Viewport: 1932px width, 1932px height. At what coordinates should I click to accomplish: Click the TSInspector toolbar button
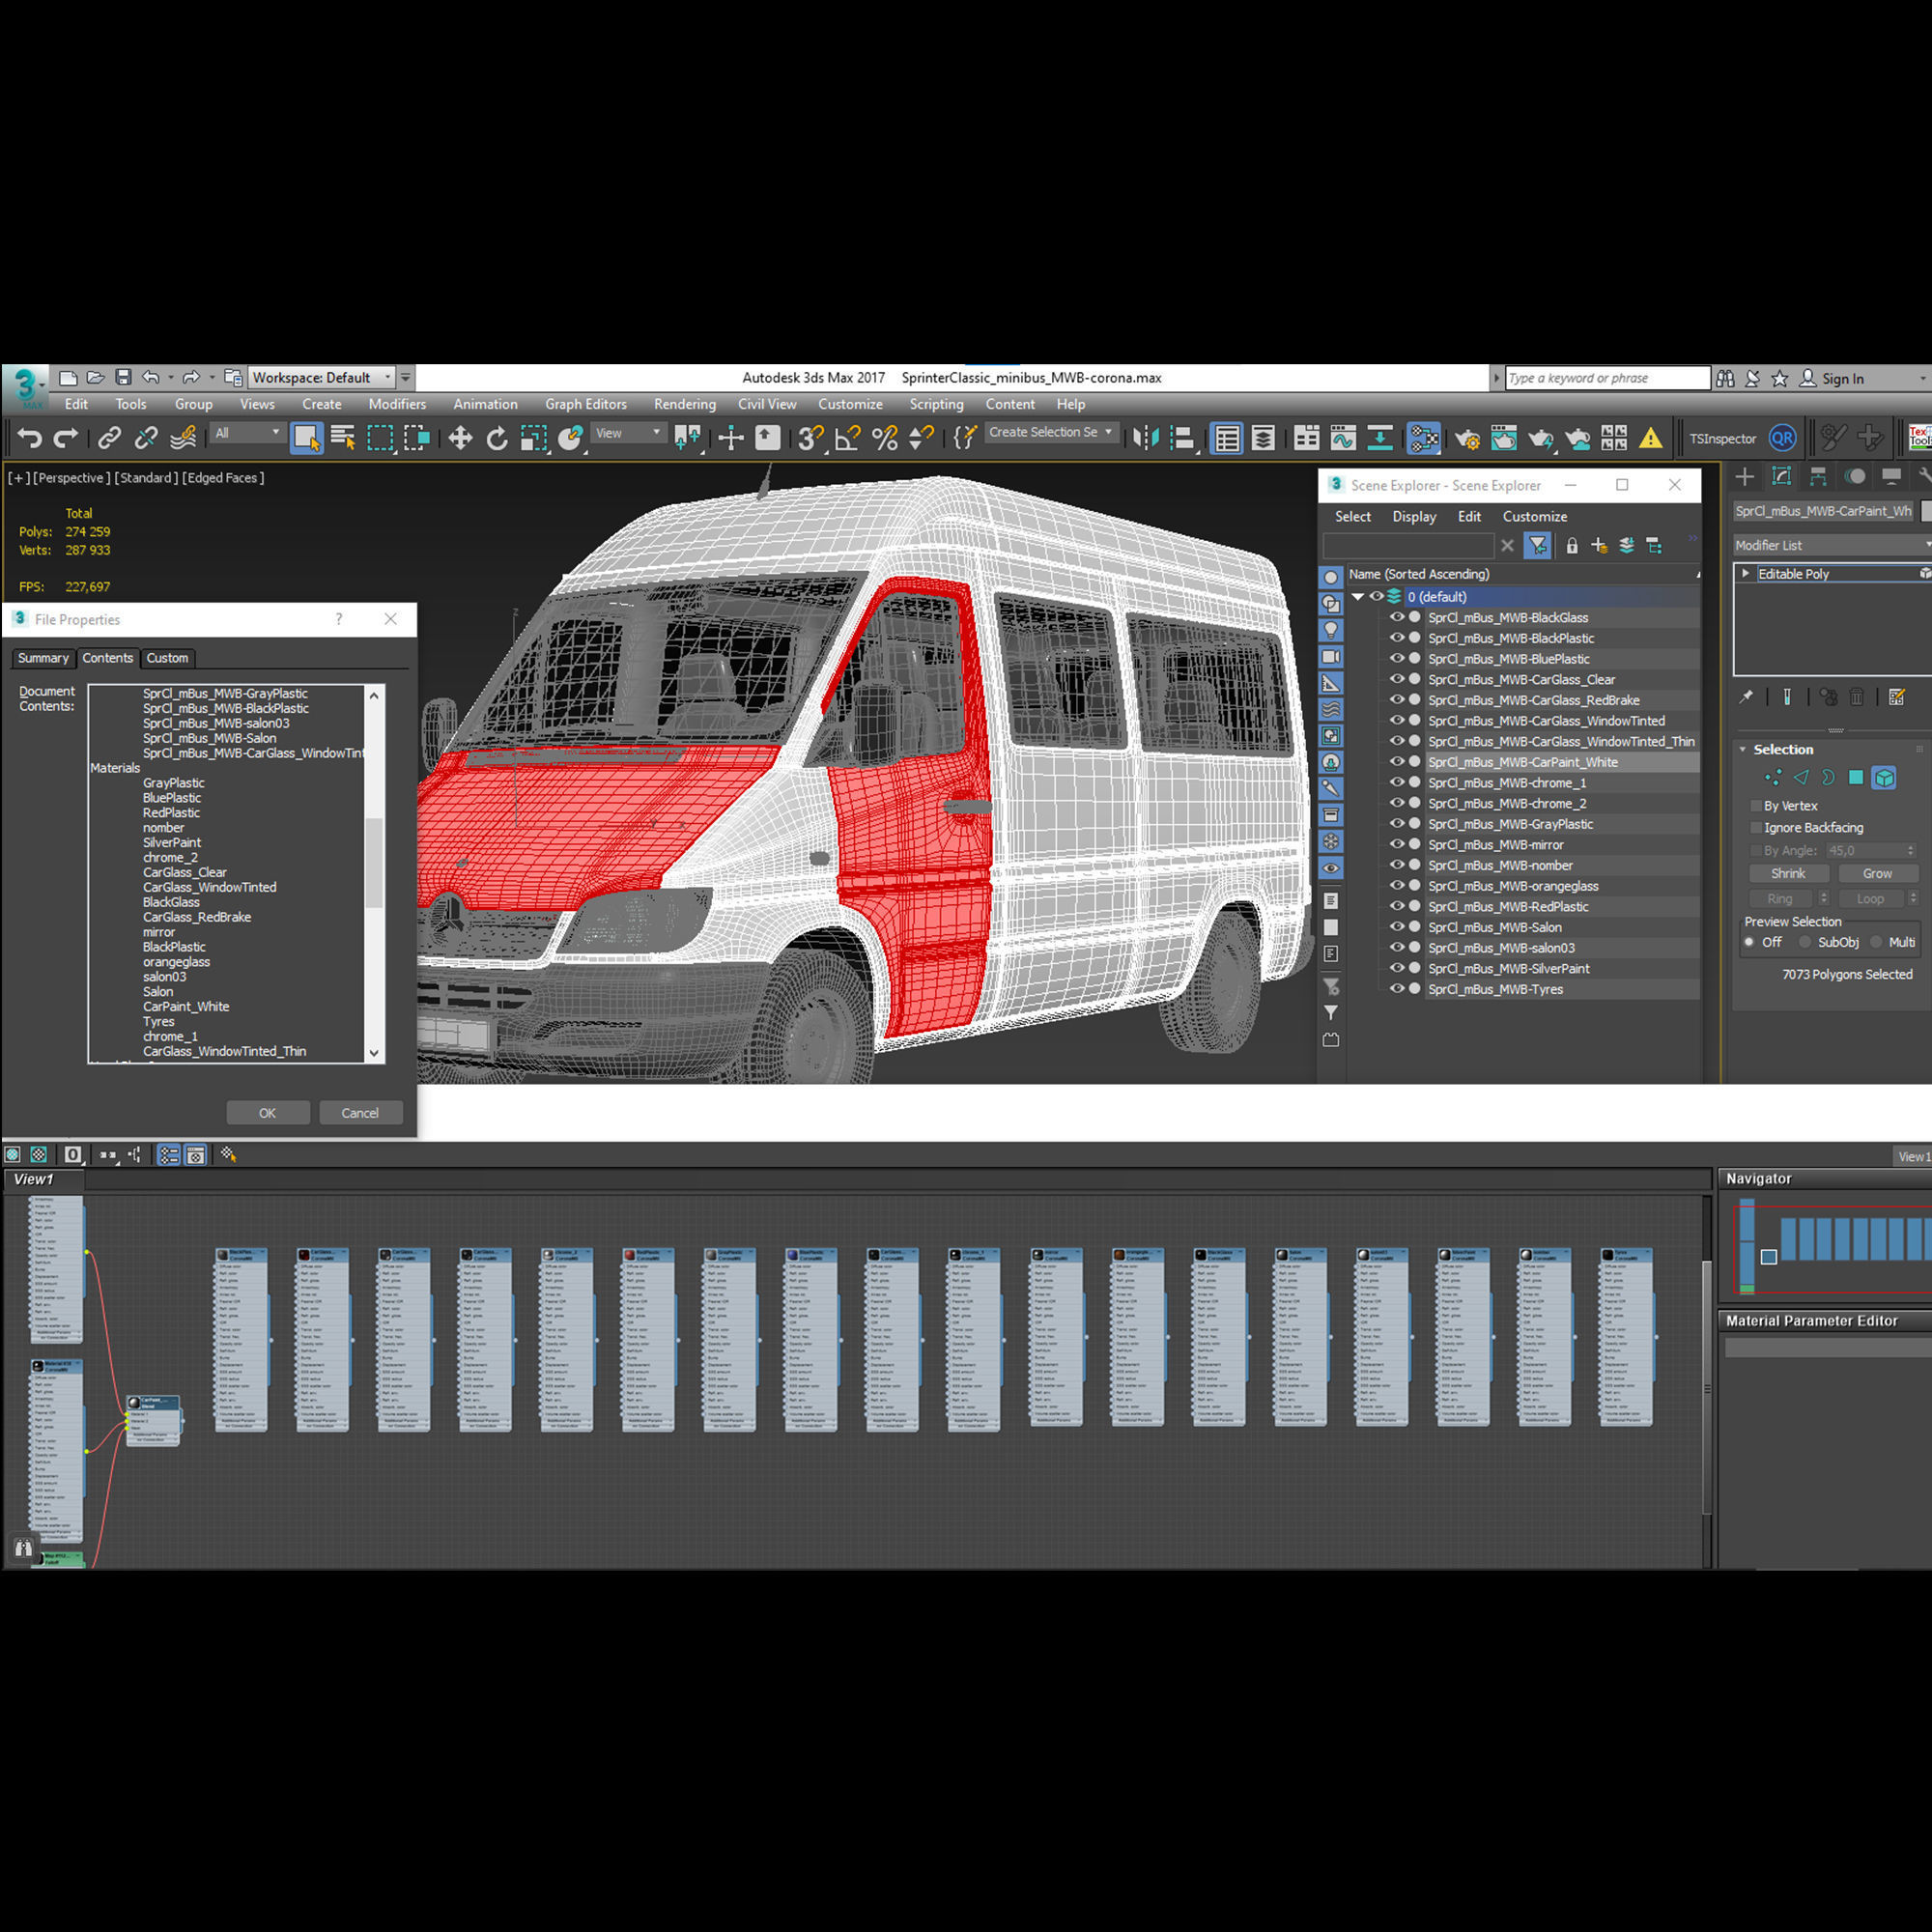point(1722,438)
